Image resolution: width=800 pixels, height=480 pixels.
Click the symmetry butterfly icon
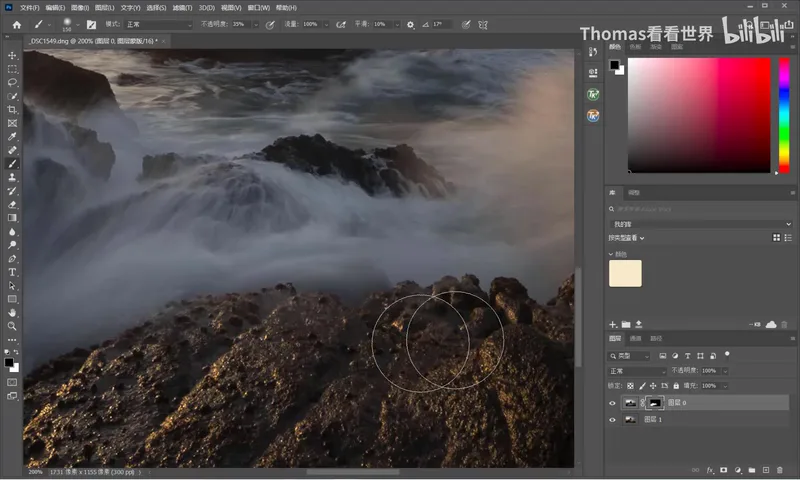click(483, 24)
